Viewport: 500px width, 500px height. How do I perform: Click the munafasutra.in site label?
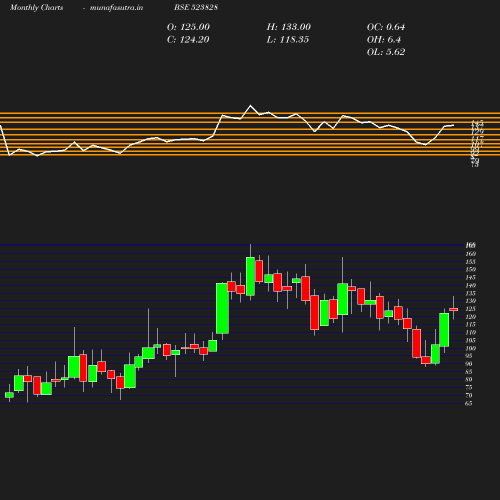point(116,7)
